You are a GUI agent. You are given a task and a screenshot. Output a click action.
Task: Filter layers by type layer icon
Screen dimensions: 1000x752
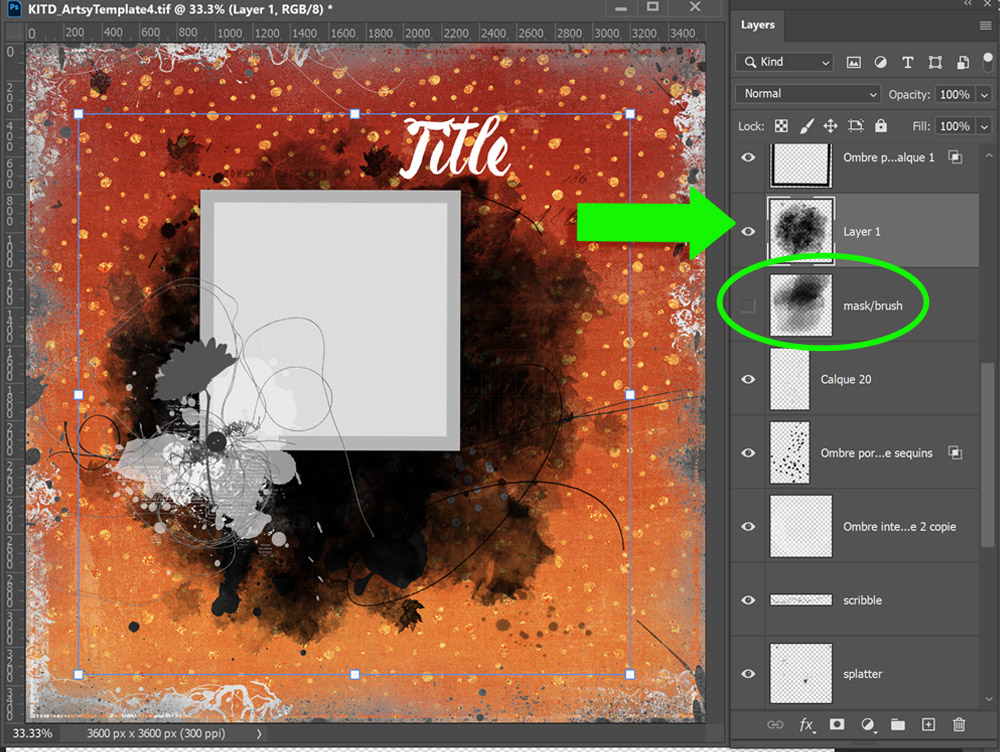click(x=908, y=62)
